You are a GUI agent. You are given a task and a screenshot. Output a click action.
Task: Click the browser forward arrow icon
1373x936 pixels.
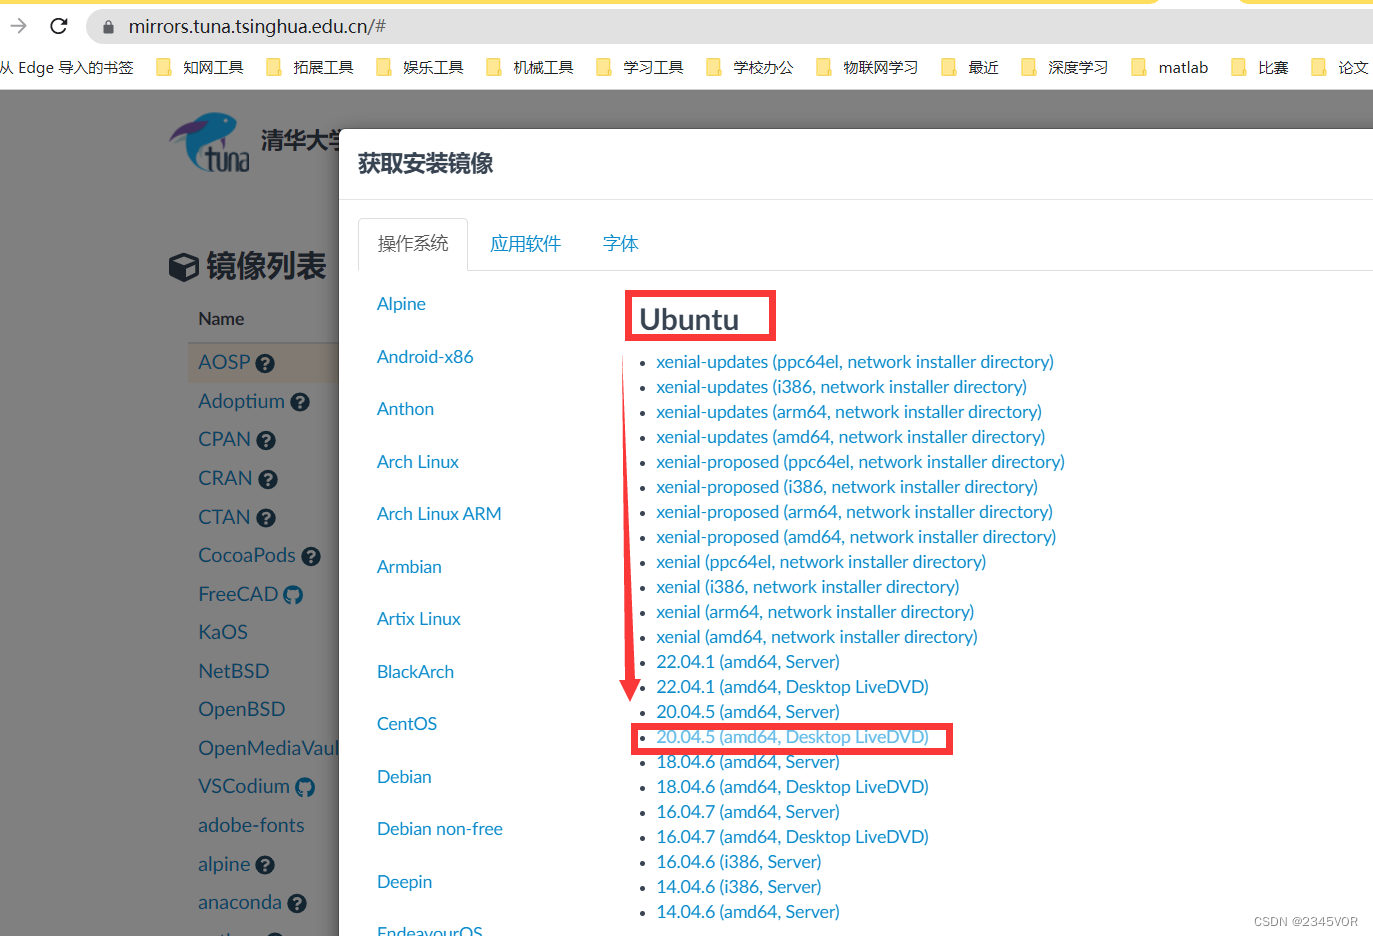pos(18,26)
